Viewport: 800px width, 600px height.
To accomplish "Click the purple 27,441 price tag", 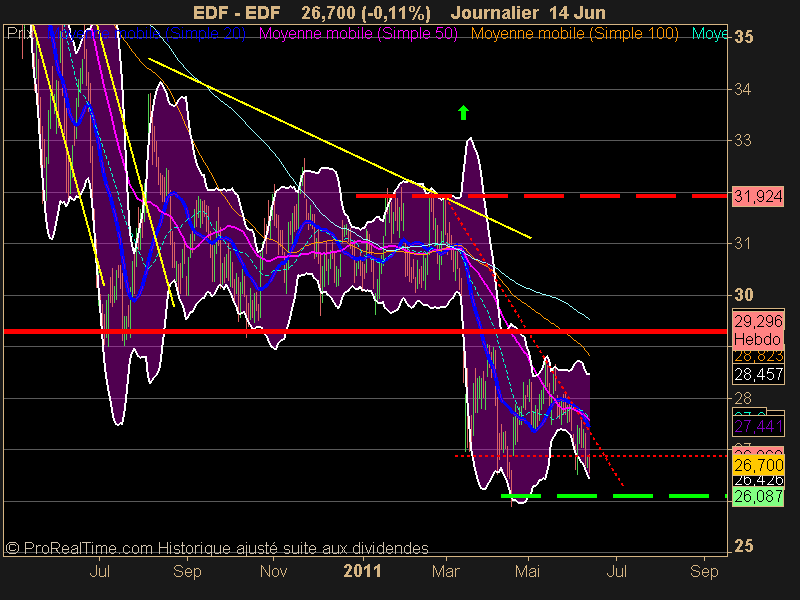I will (758, 426).
